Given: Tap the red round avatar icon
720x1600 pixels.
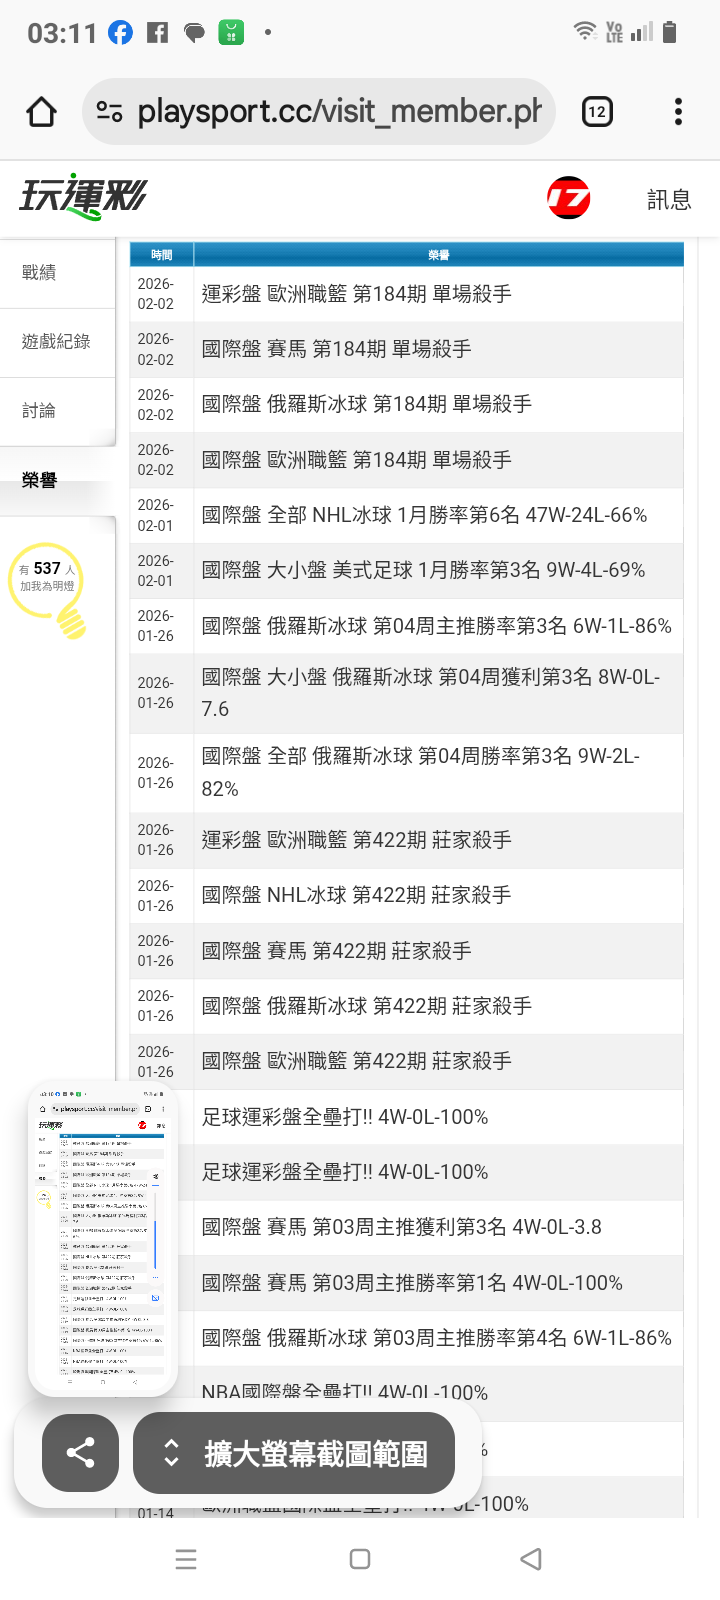Looking at the screenshot, I should coord(569,198).
